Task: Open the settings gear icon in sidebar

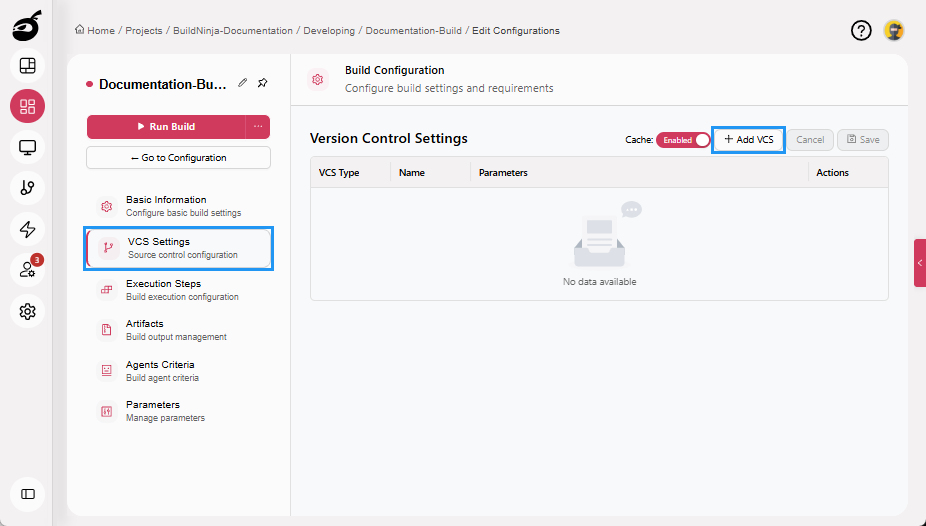Action: click(27, 311)
